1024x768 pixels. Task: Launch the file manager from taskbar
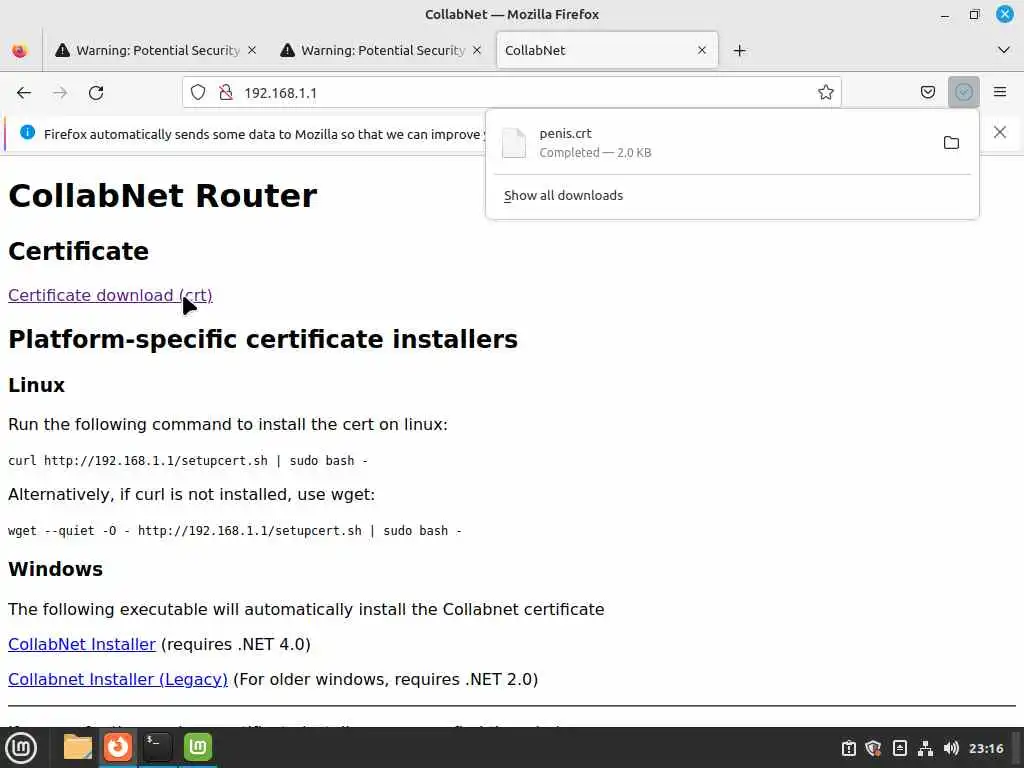point(78,747)
